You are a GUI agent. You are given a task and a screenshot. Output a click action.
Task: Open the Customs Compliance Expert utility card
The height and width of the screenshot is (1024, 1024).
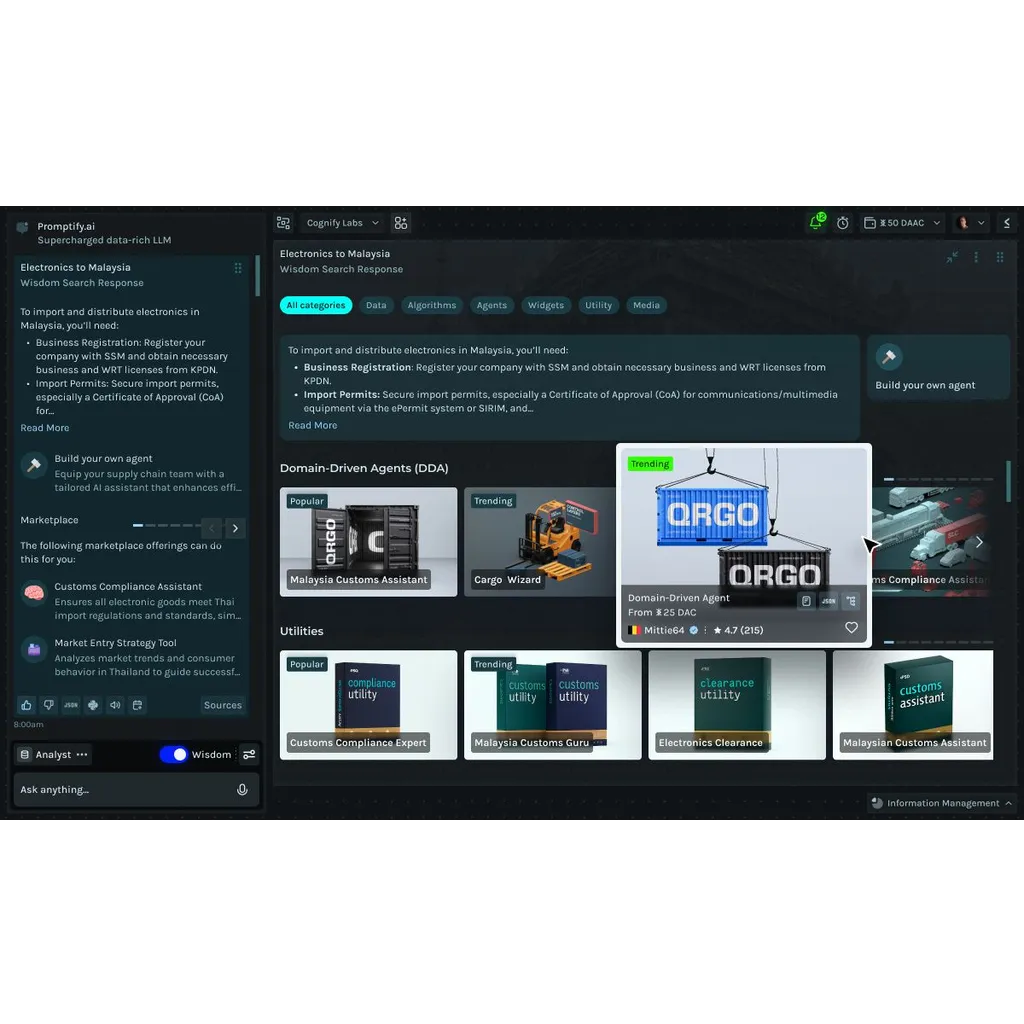368,705
